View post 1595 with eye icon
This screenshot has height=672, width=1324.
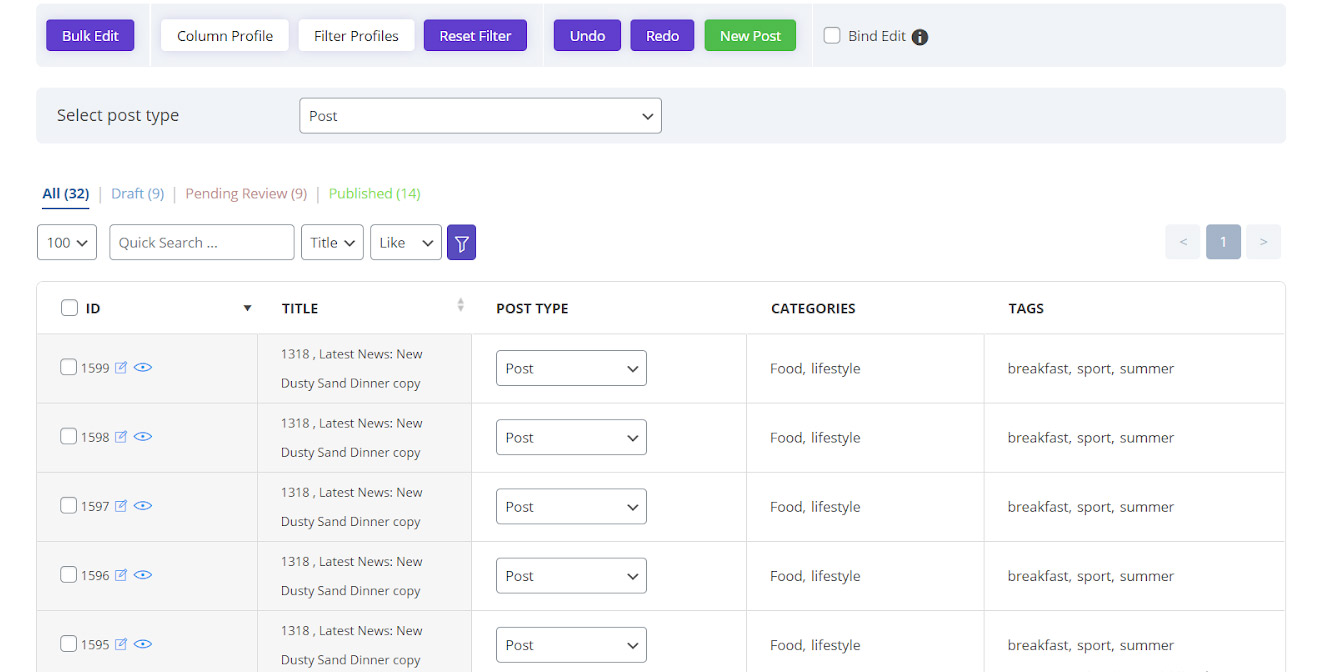point(143,643)
